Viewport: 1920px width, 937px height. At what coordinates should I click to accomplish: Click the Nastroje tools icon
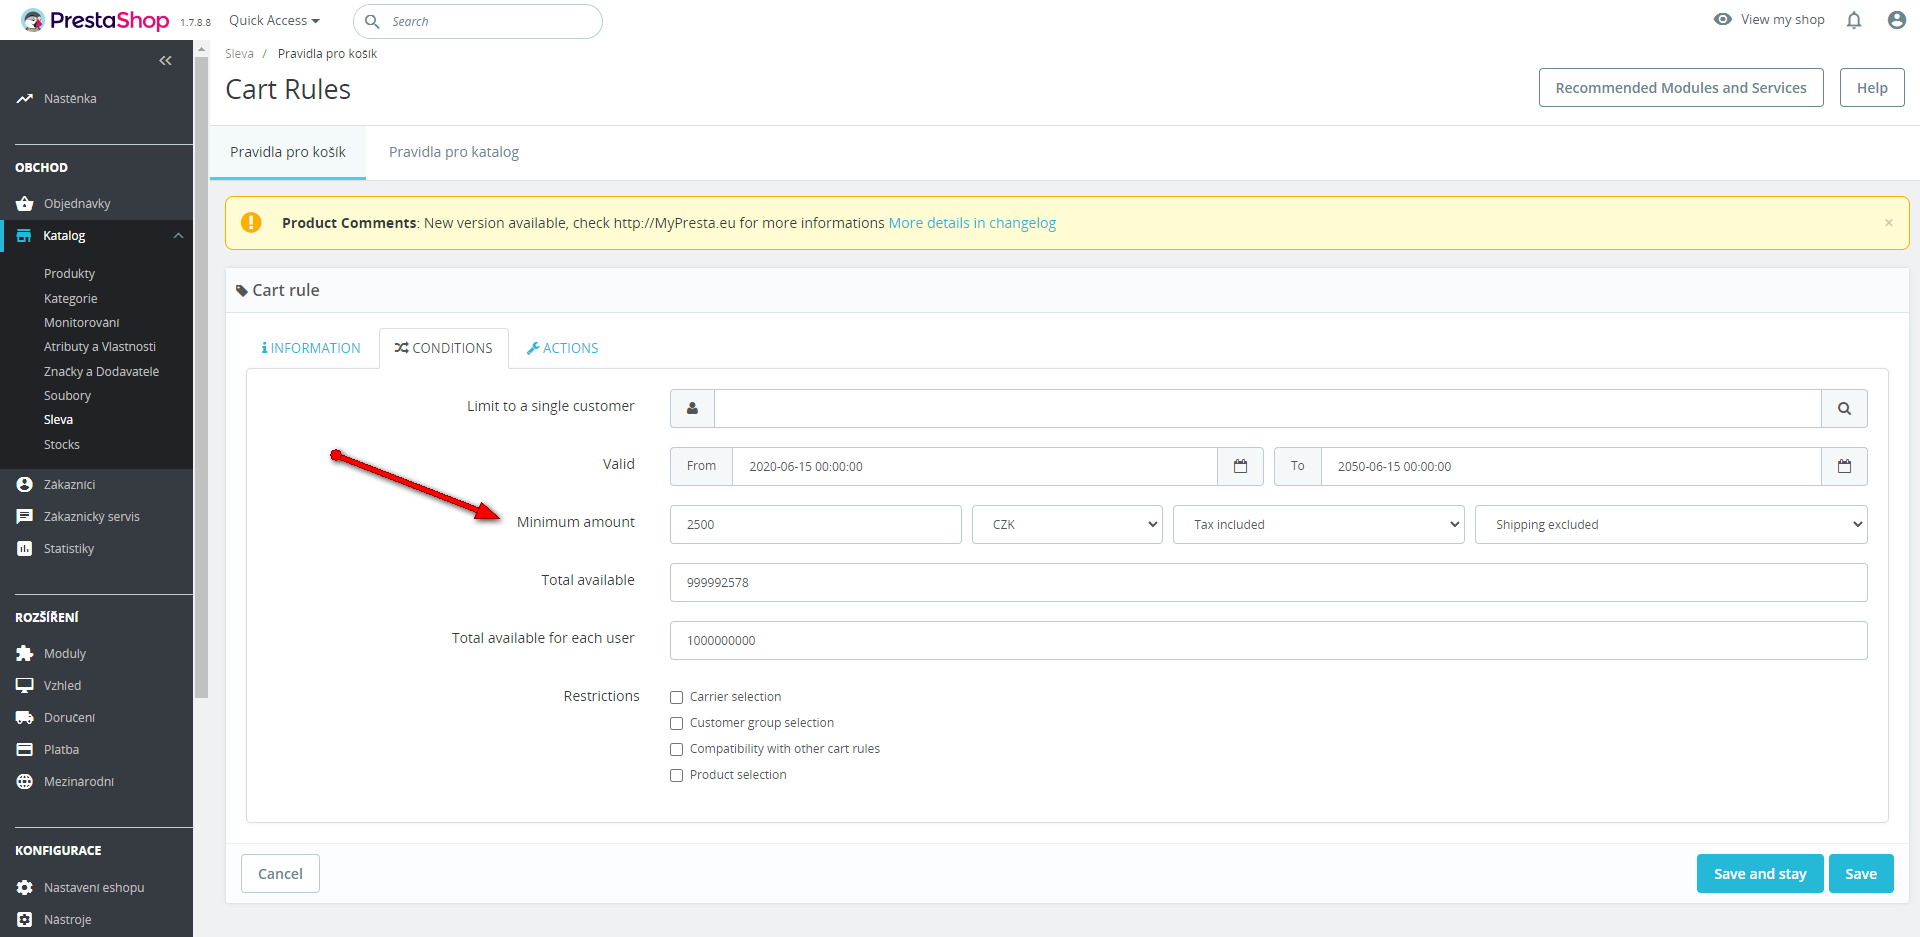point(25,920)
